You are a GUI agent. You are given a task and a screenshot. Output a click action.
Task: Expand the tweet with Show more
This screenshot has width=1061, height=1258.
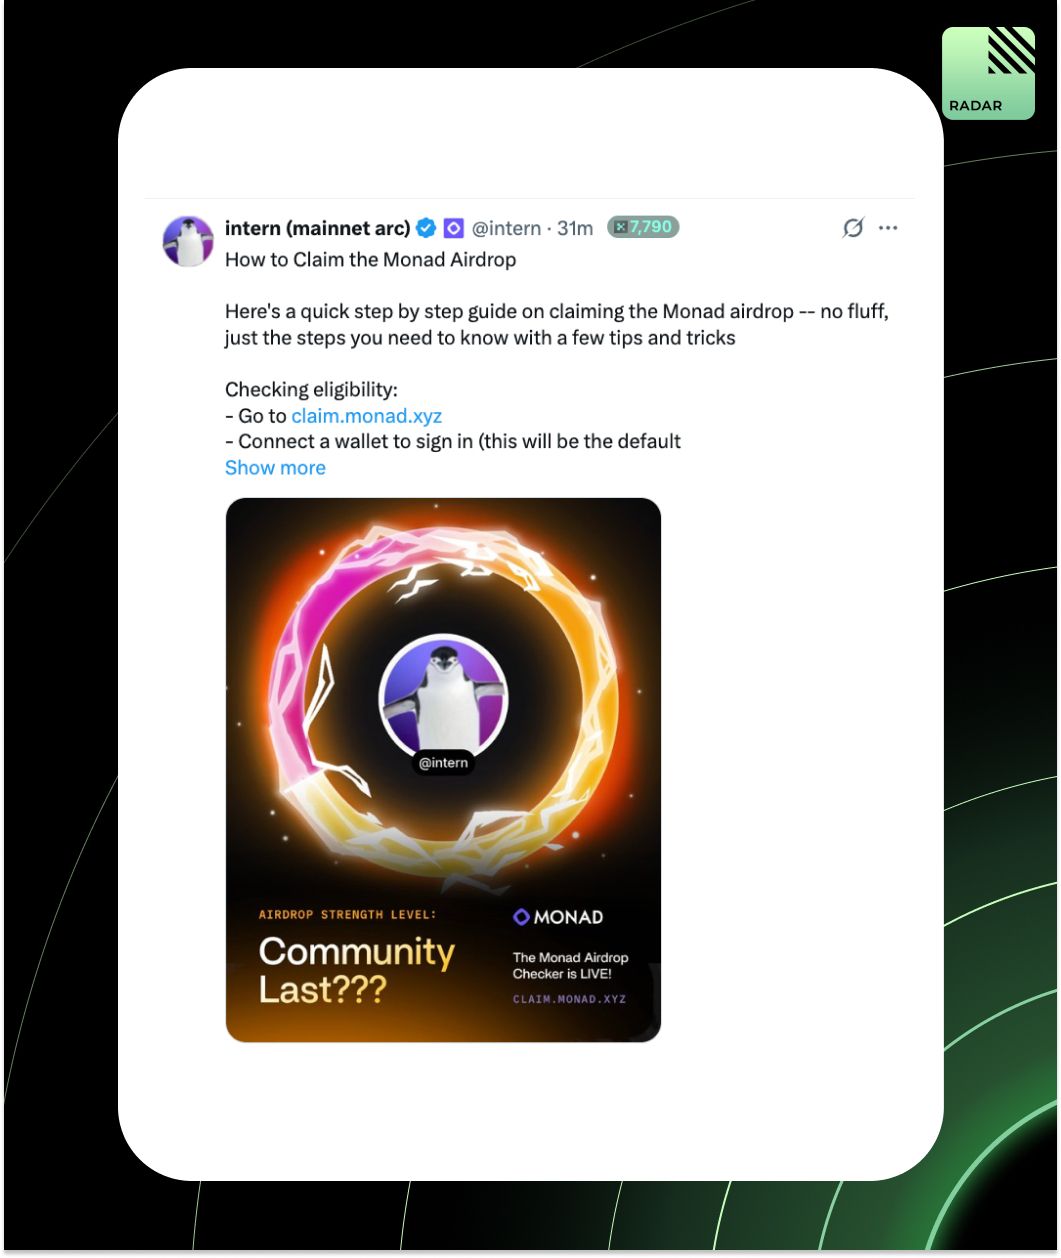point(275,468)
